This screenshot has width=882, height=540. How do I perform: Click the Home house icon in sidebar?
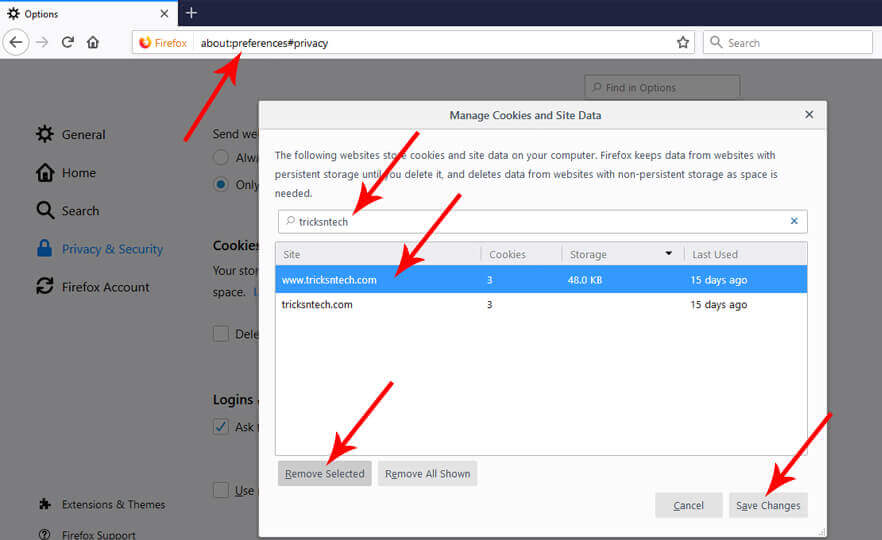[45, 172]
